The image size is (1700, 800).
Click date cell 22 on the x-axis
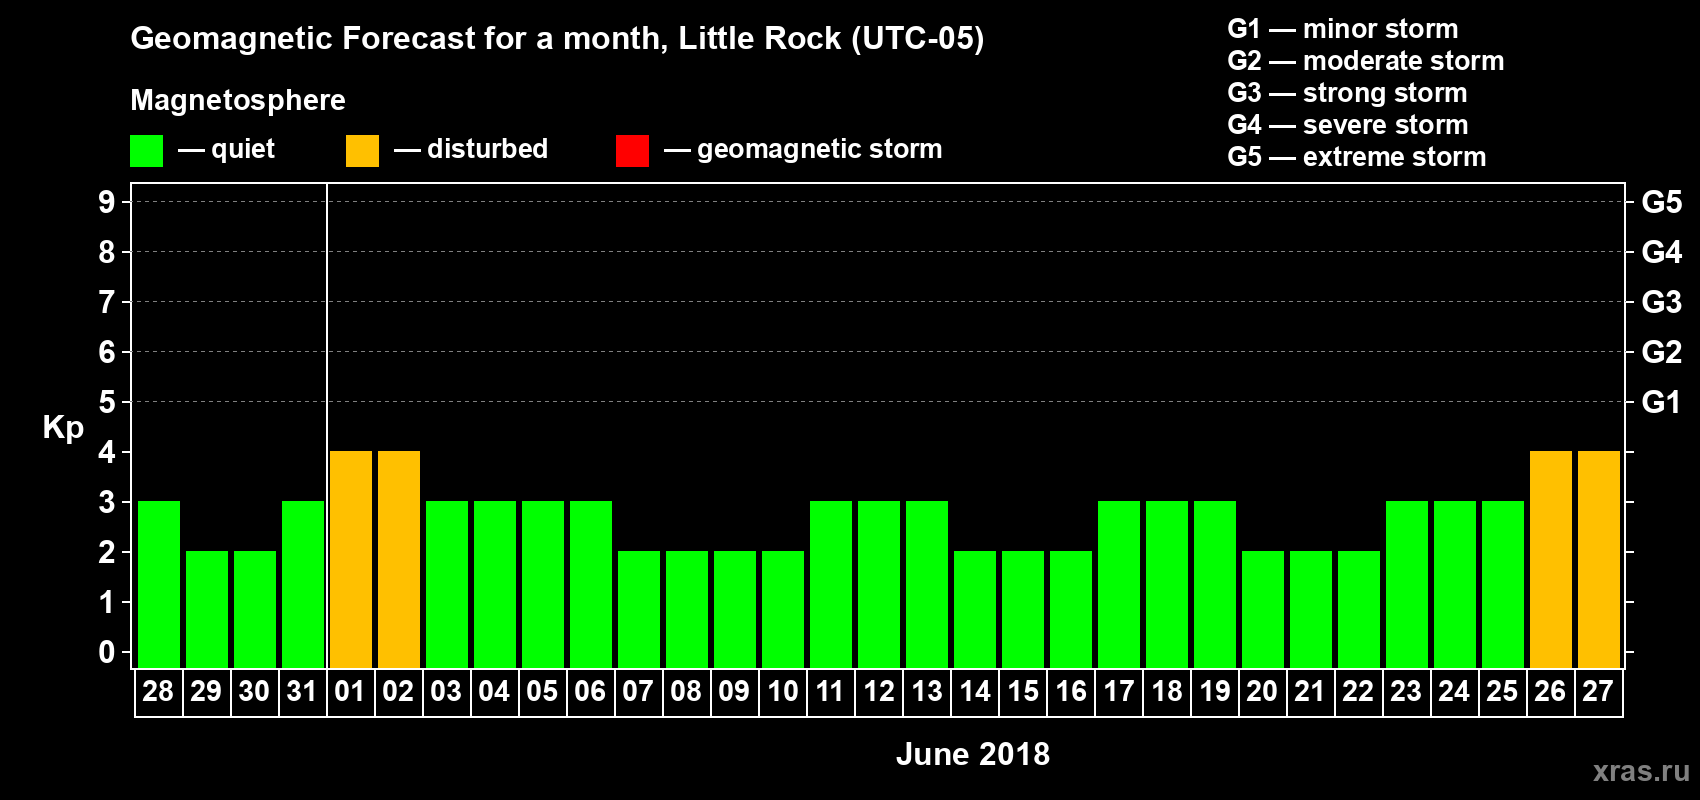(1359, 692)
